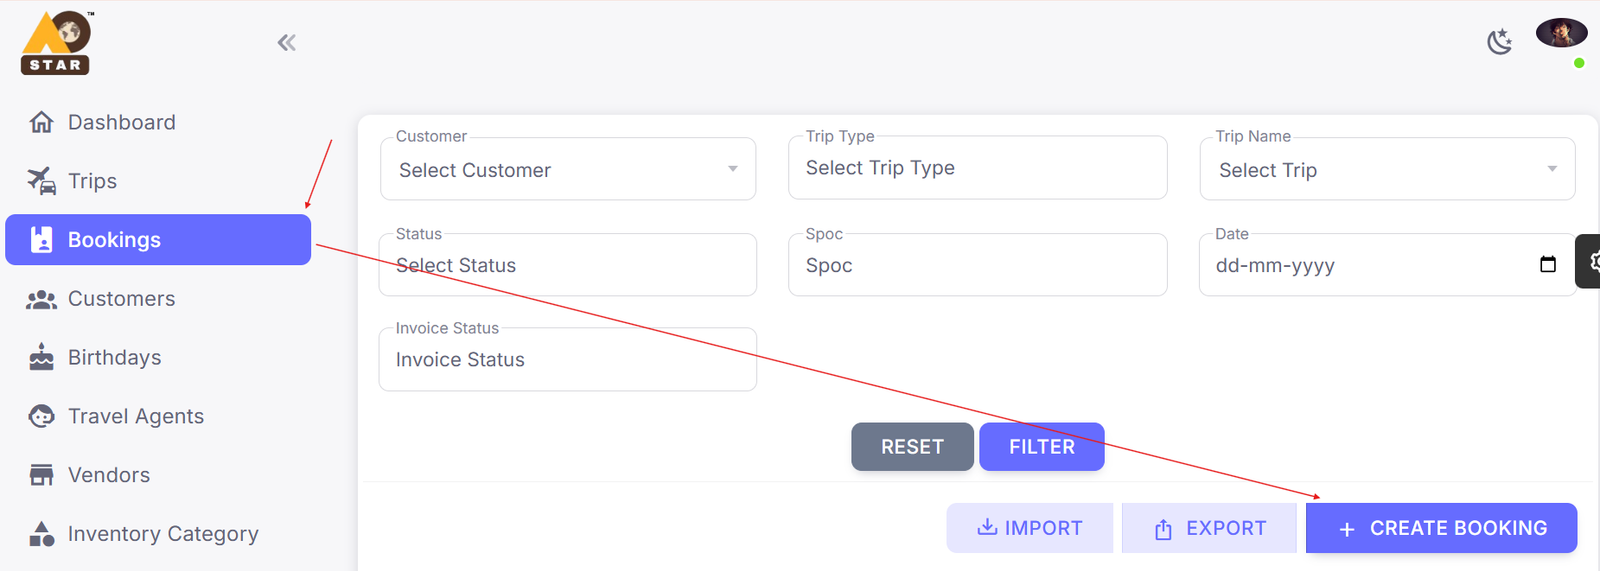The height and width of the screenshot is (571, 1600).
Task: Navigate to Vendors in the sidebar
Action: [x=108, y=475]
